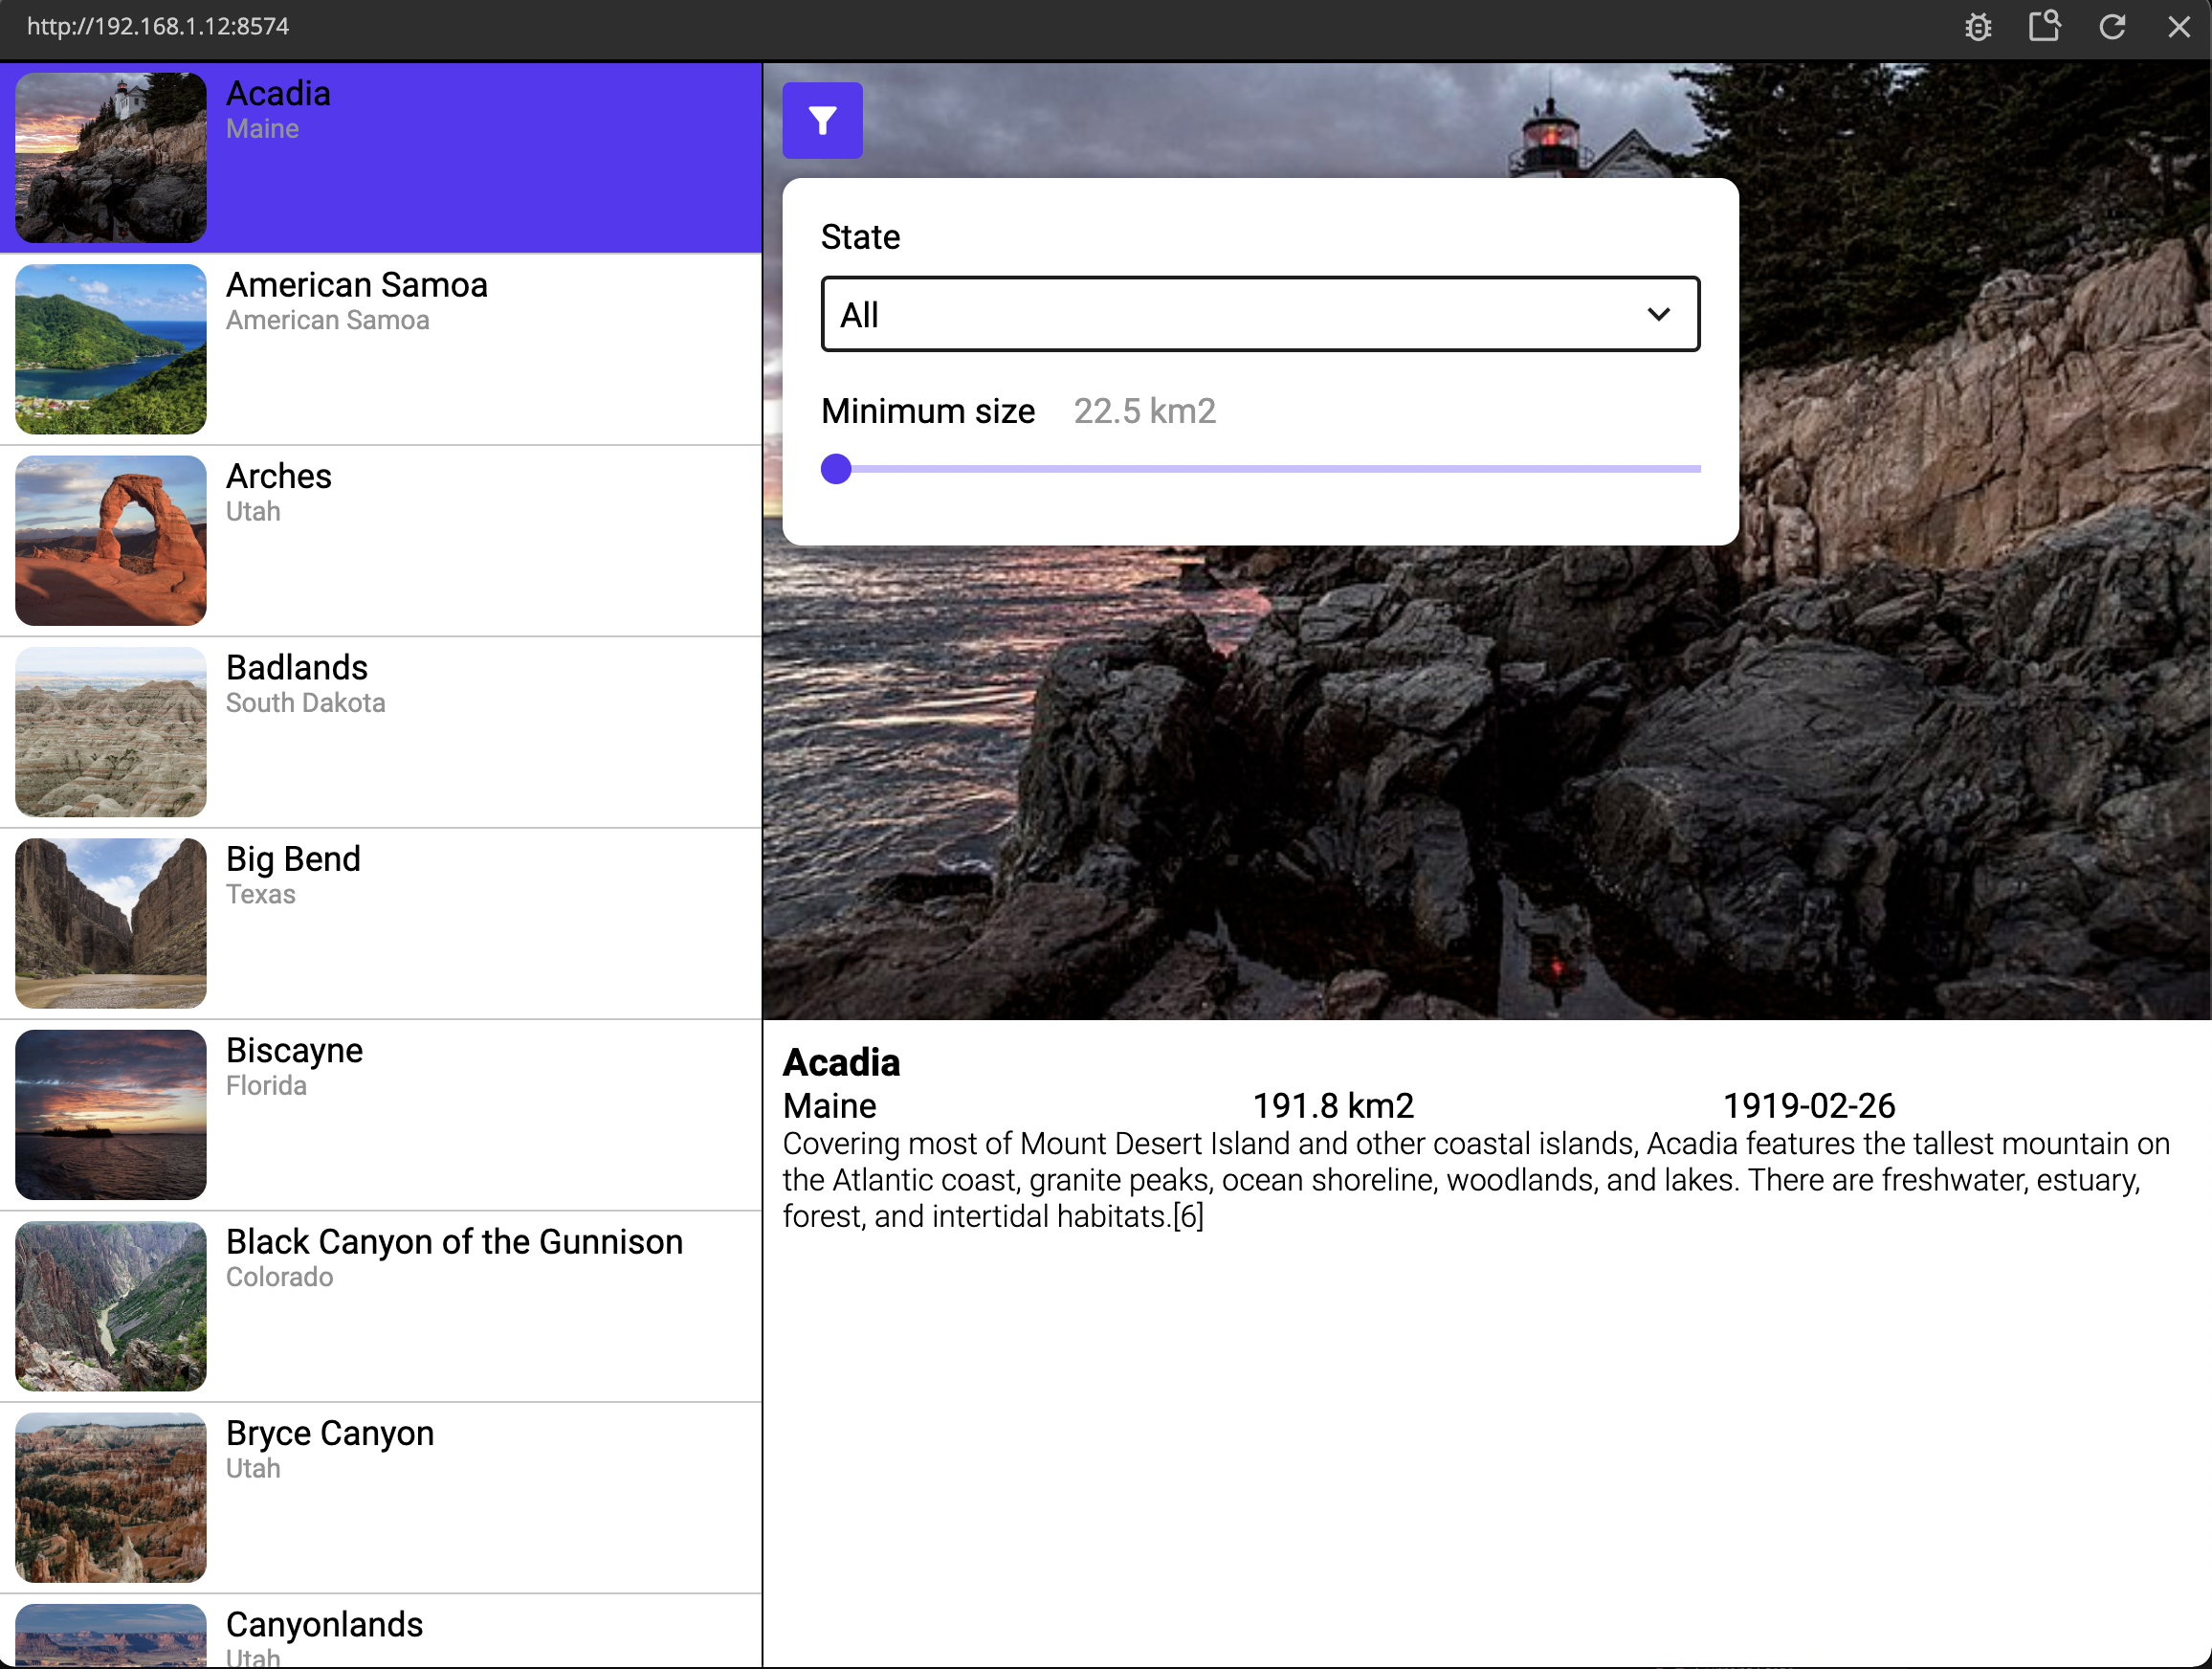The height and width of the screenshot is (1669, 2212).
Task: Click 'Texas' under Big Bend
Action: 261,894
